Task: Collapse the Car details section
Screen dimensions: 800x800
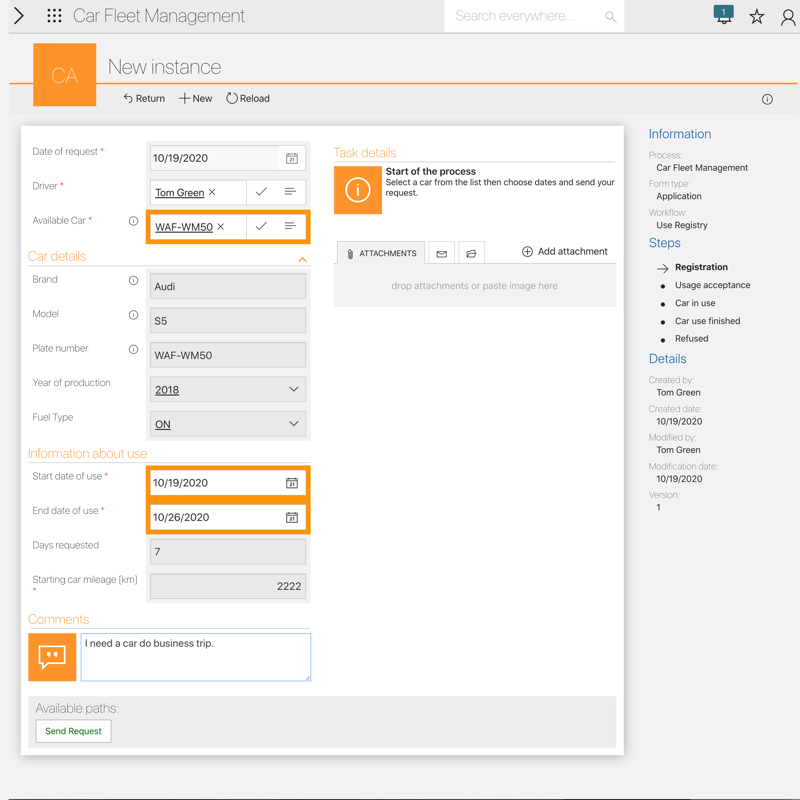Action: pyautogui.click(x=302, y=259)
